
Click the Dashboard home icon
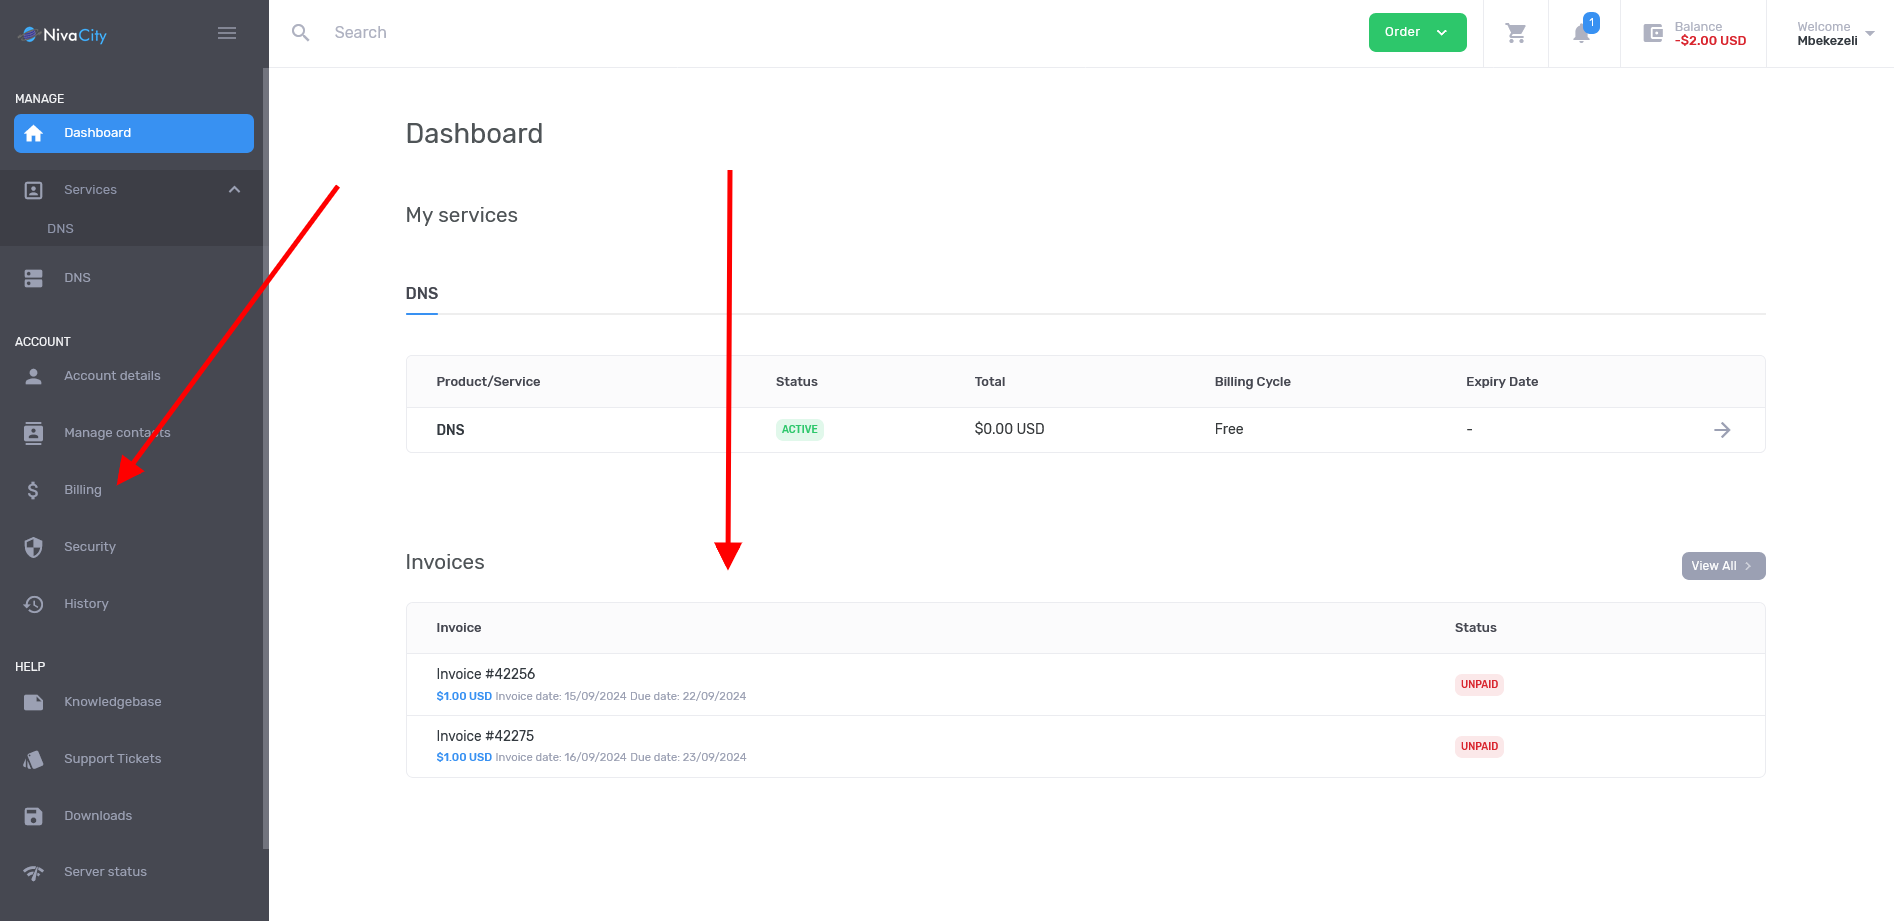click(34, 133)
